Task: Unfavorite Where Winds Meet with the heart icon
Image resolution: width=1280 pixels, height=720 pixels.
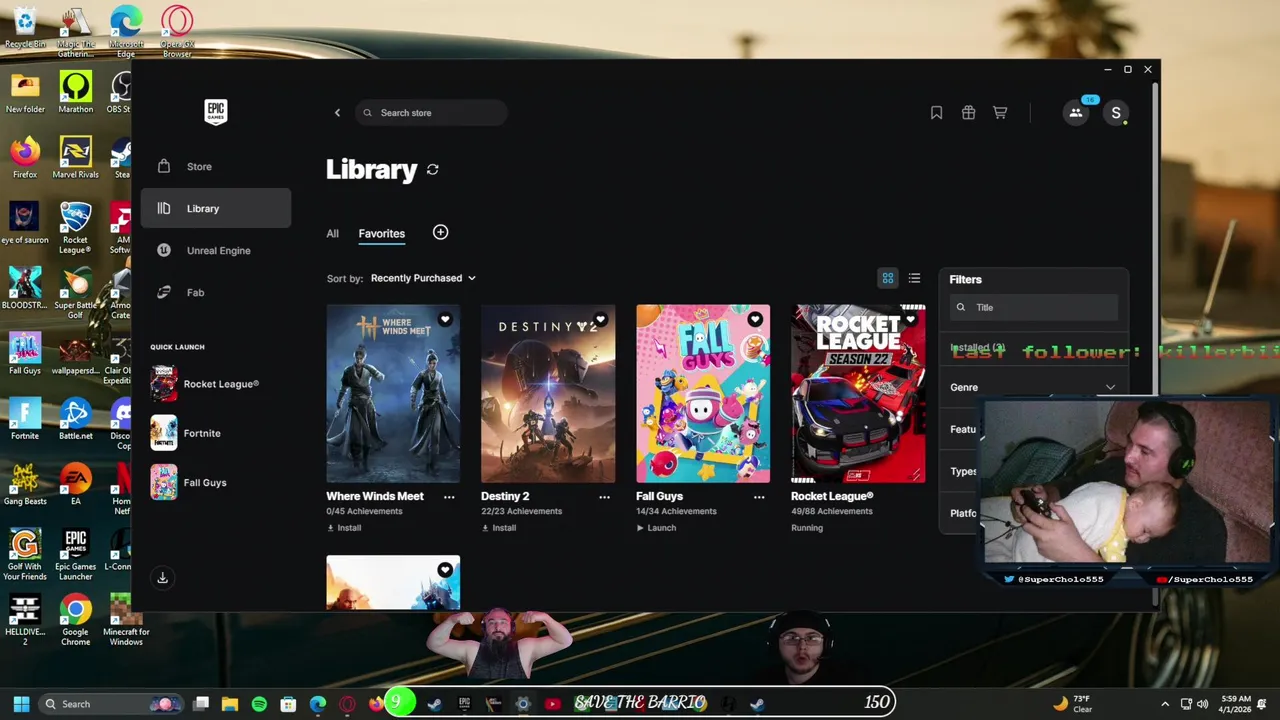Action: pos(445,320)
